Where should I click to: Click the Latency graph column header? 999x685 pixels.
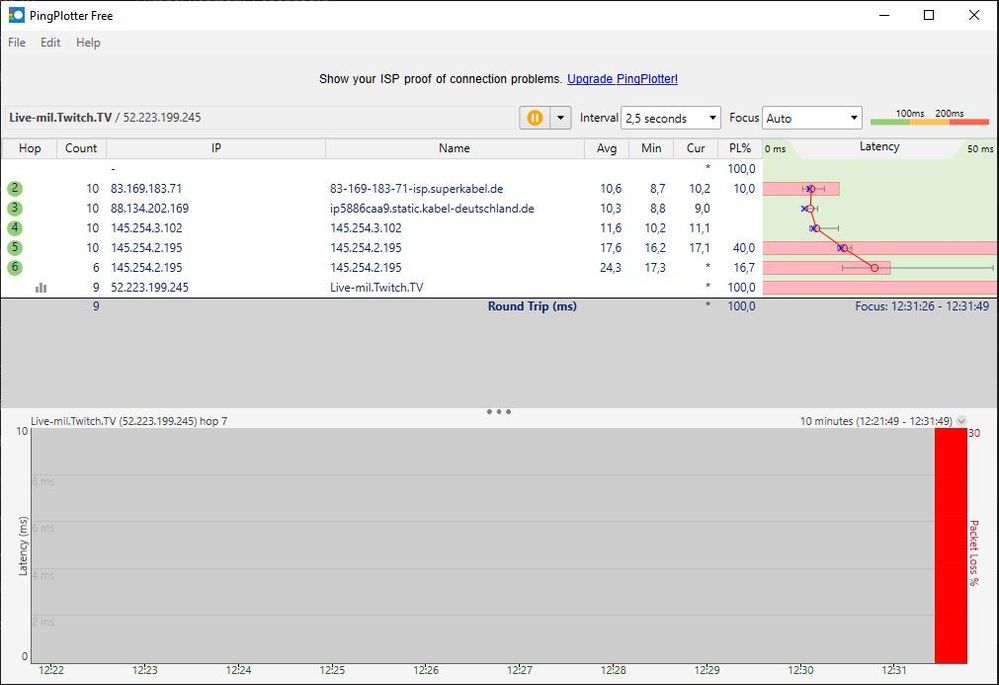[x=879, y=147]
